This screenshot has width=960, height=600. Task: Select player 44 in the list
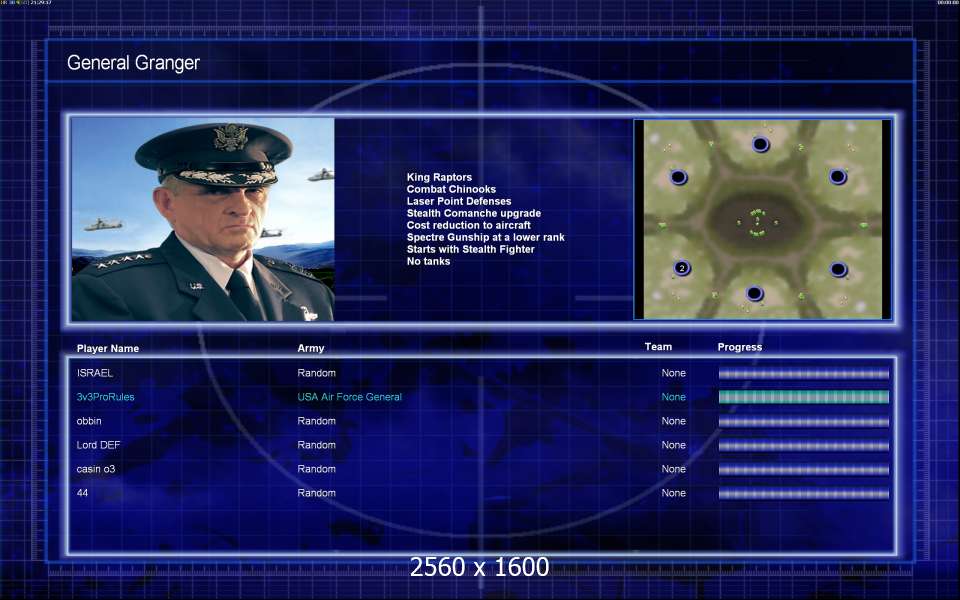point(82,493)
